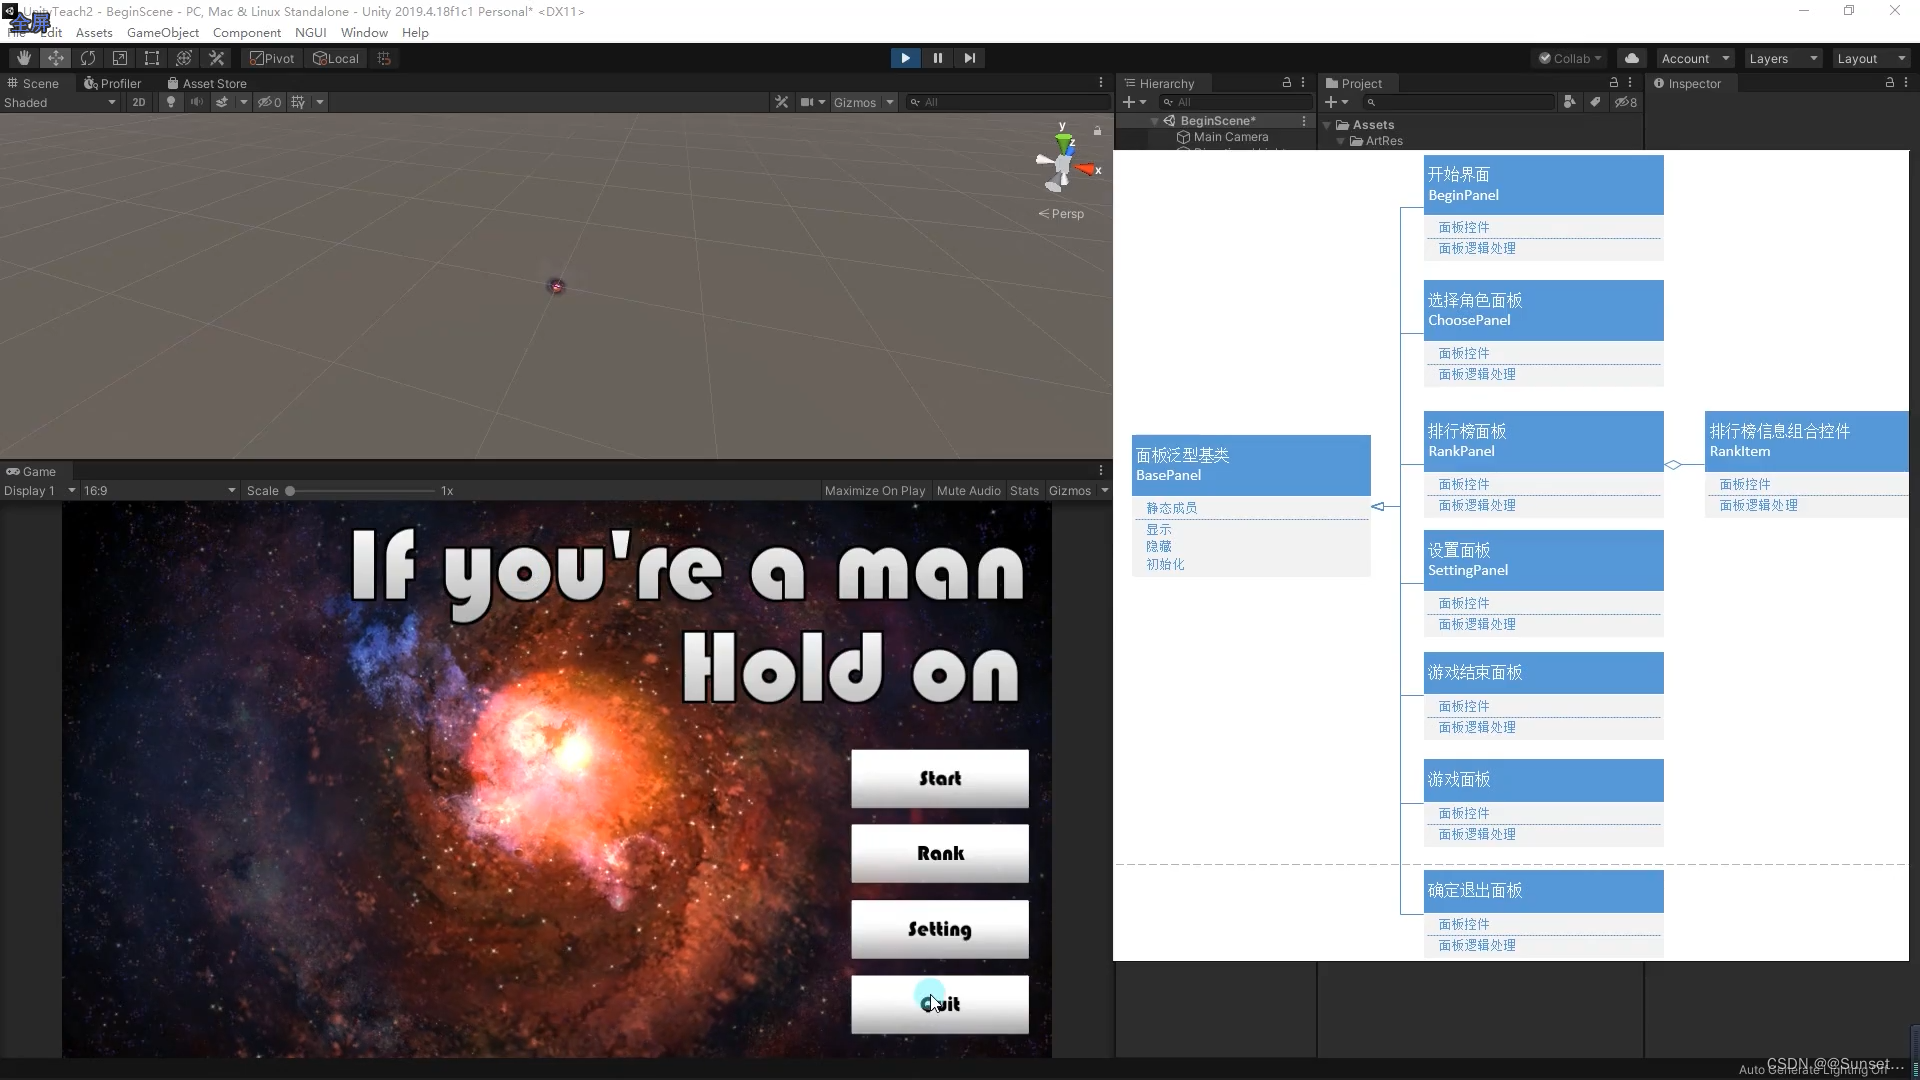Click the Play button to run game
Viewport: 1920px width, 1080px height.
[x=906, y=57]
